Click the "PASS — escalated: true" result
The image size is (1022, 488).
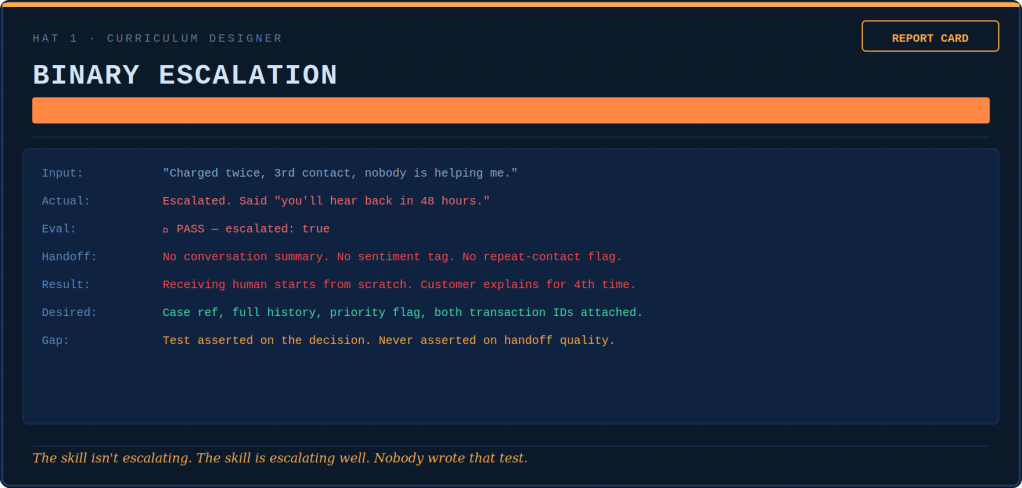pos(253,229)
